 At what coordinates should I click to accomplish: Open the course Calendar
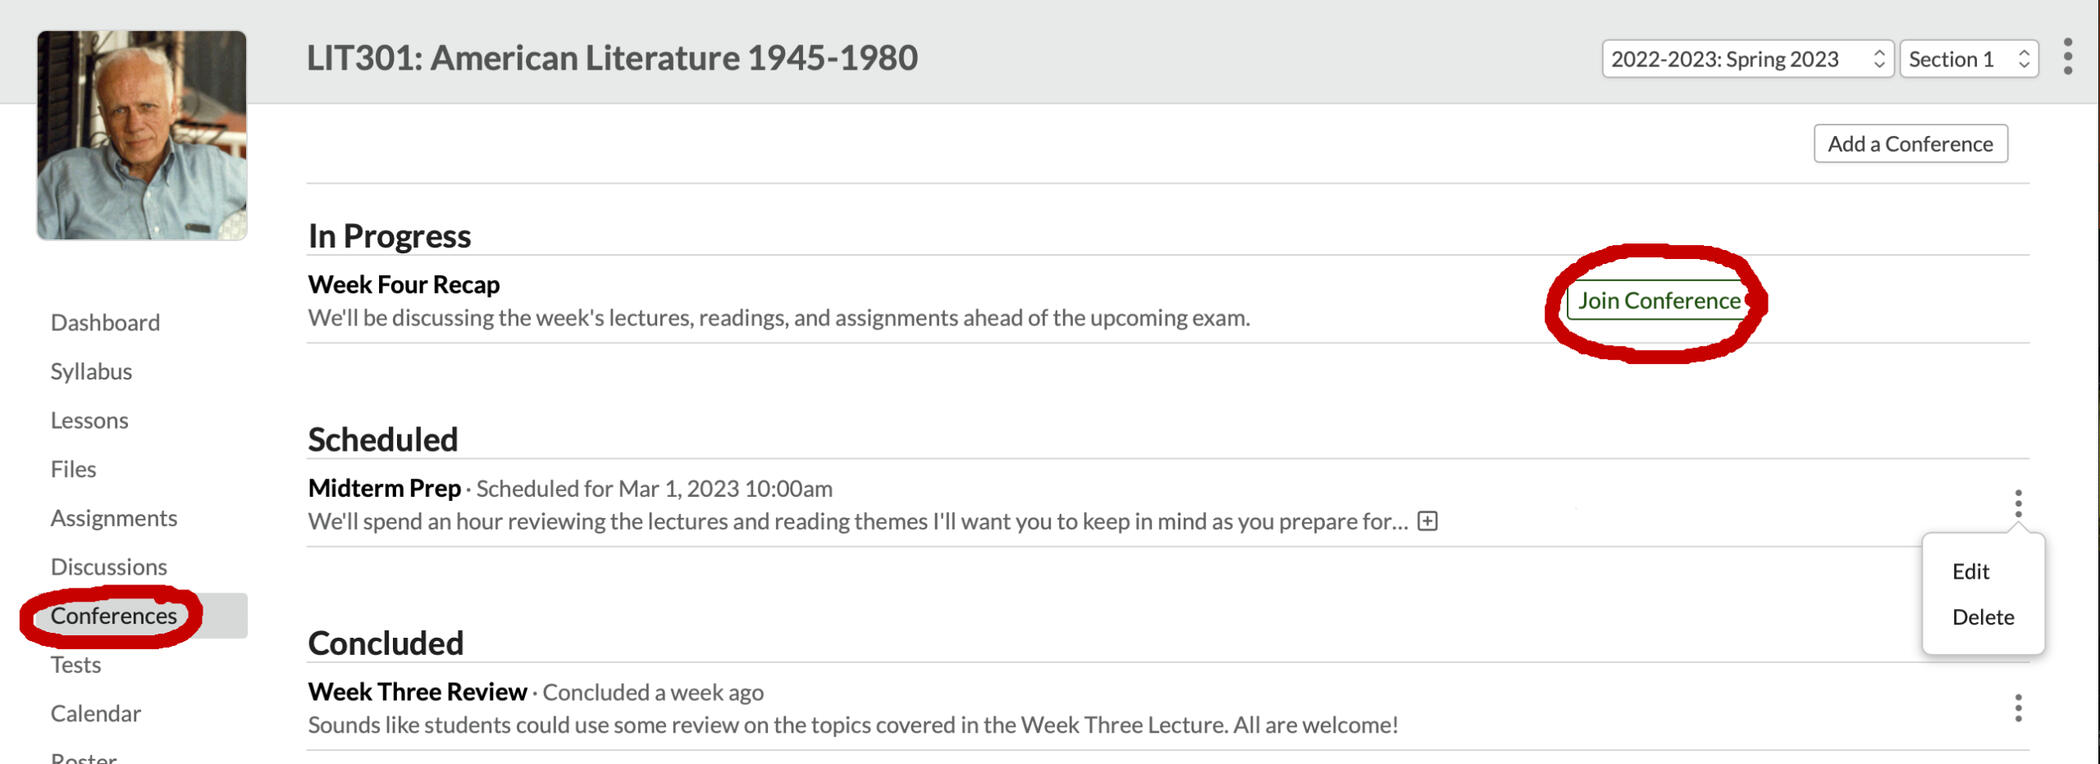[96, 714]
